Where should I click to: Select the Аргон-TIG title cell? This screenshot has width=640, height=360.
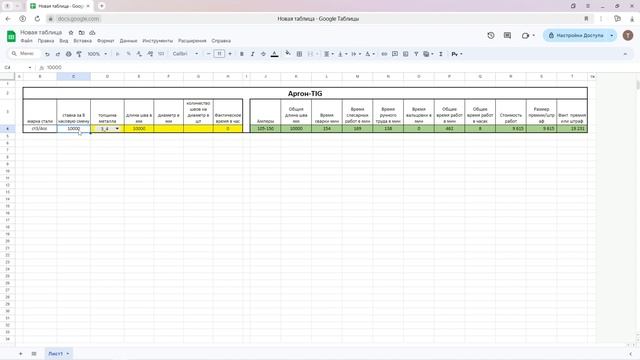(x=305, y=93)
